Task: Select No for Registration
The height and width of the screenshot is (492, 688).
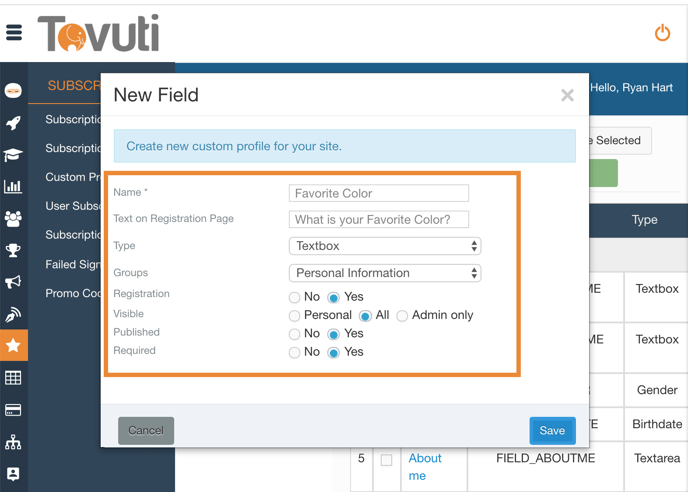Action: (295, 297)
